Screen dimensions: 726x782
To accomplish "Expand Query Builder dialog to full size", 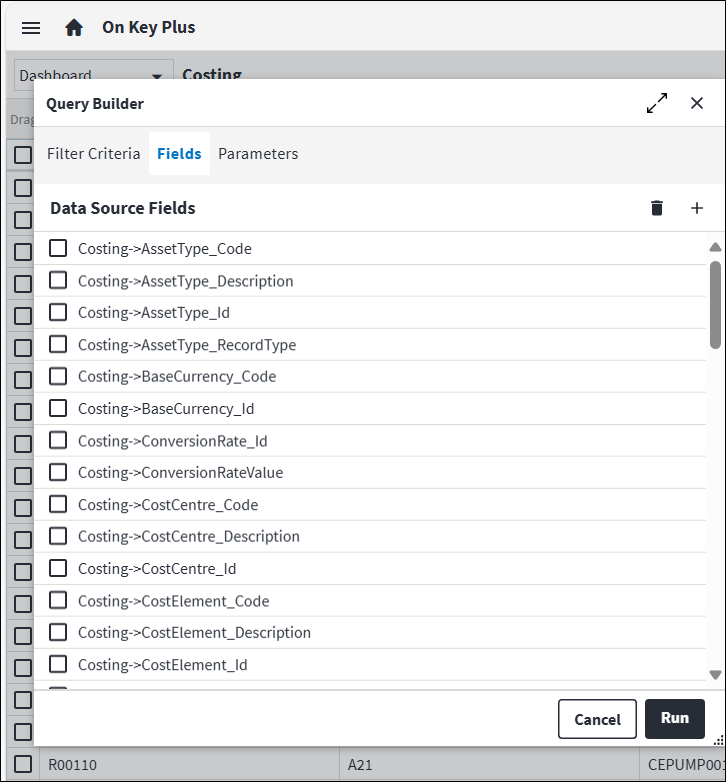I will click(657, 103).
